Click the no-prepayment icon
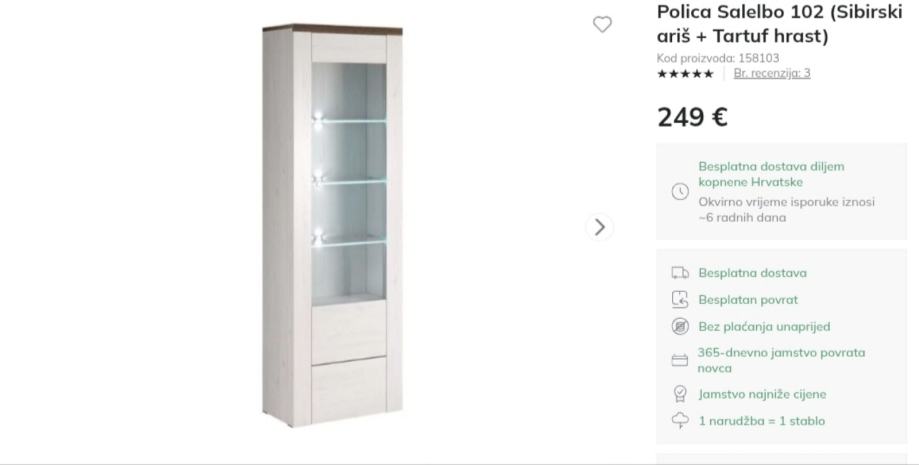 point(680,326)
